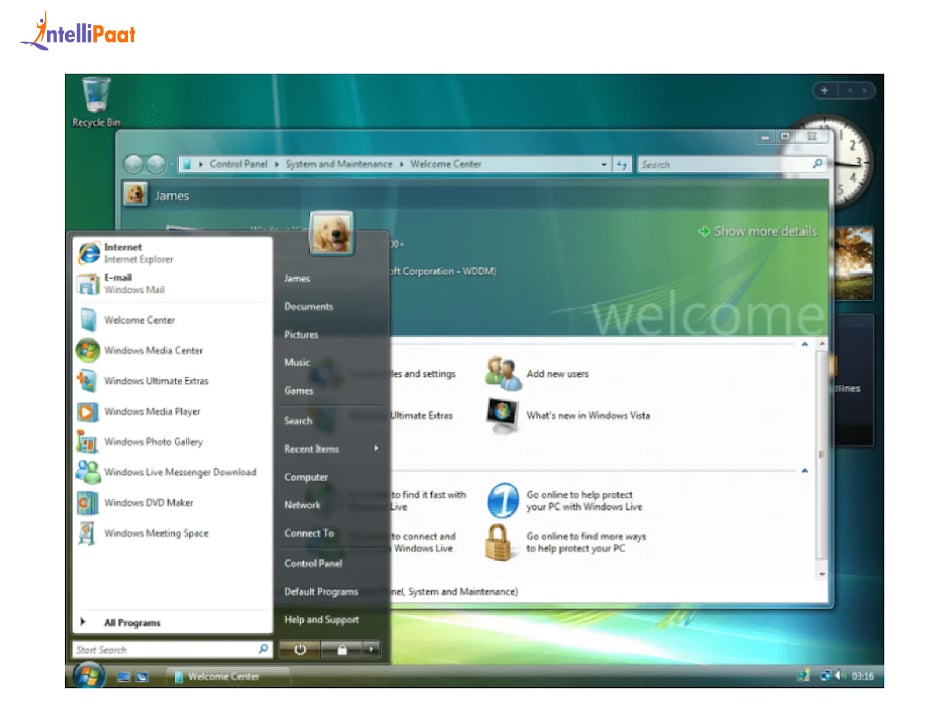Open Control Panel from Start menu

313,563
